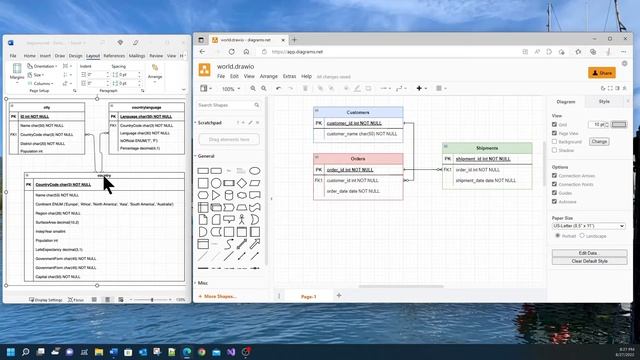Click the Share button
640x360 pixels.
[x=602, y=73]
